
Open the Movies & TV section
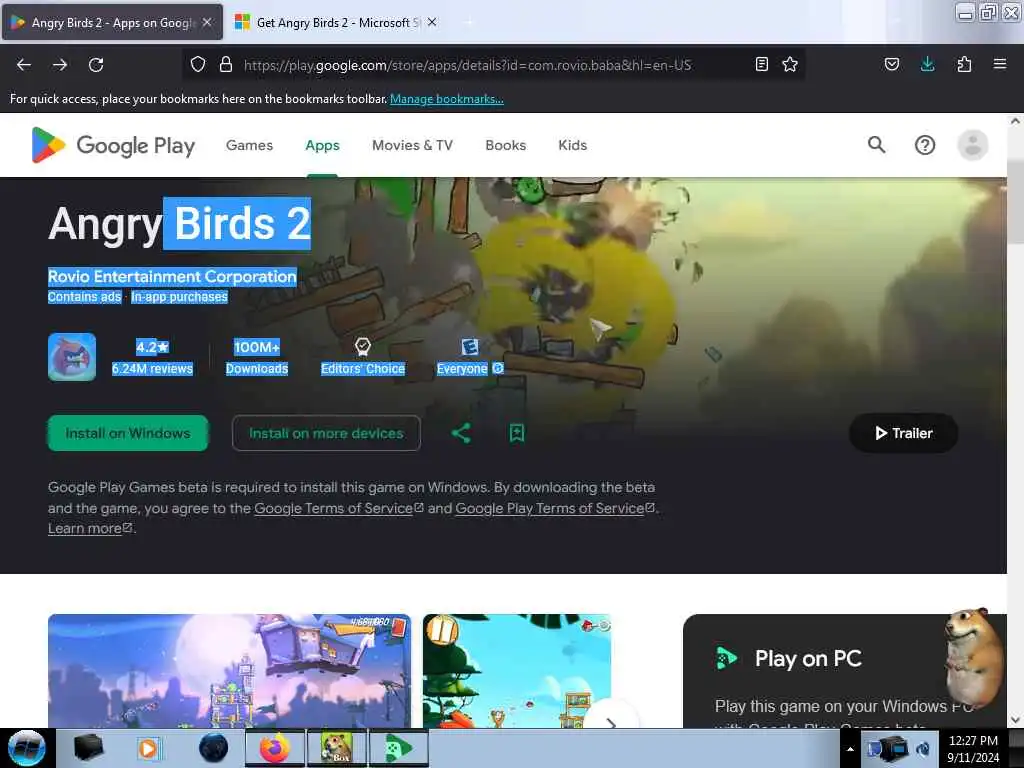click(x=412, y=145)
